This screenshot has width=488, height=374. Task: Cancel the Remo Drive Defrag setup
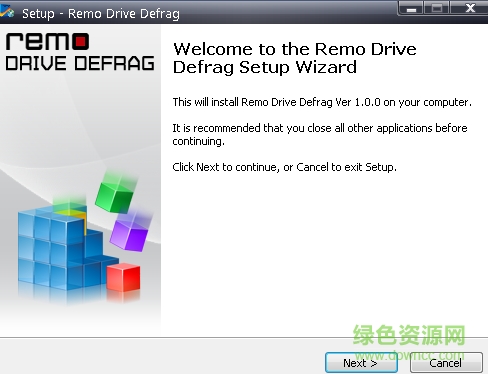pos(446,362)
